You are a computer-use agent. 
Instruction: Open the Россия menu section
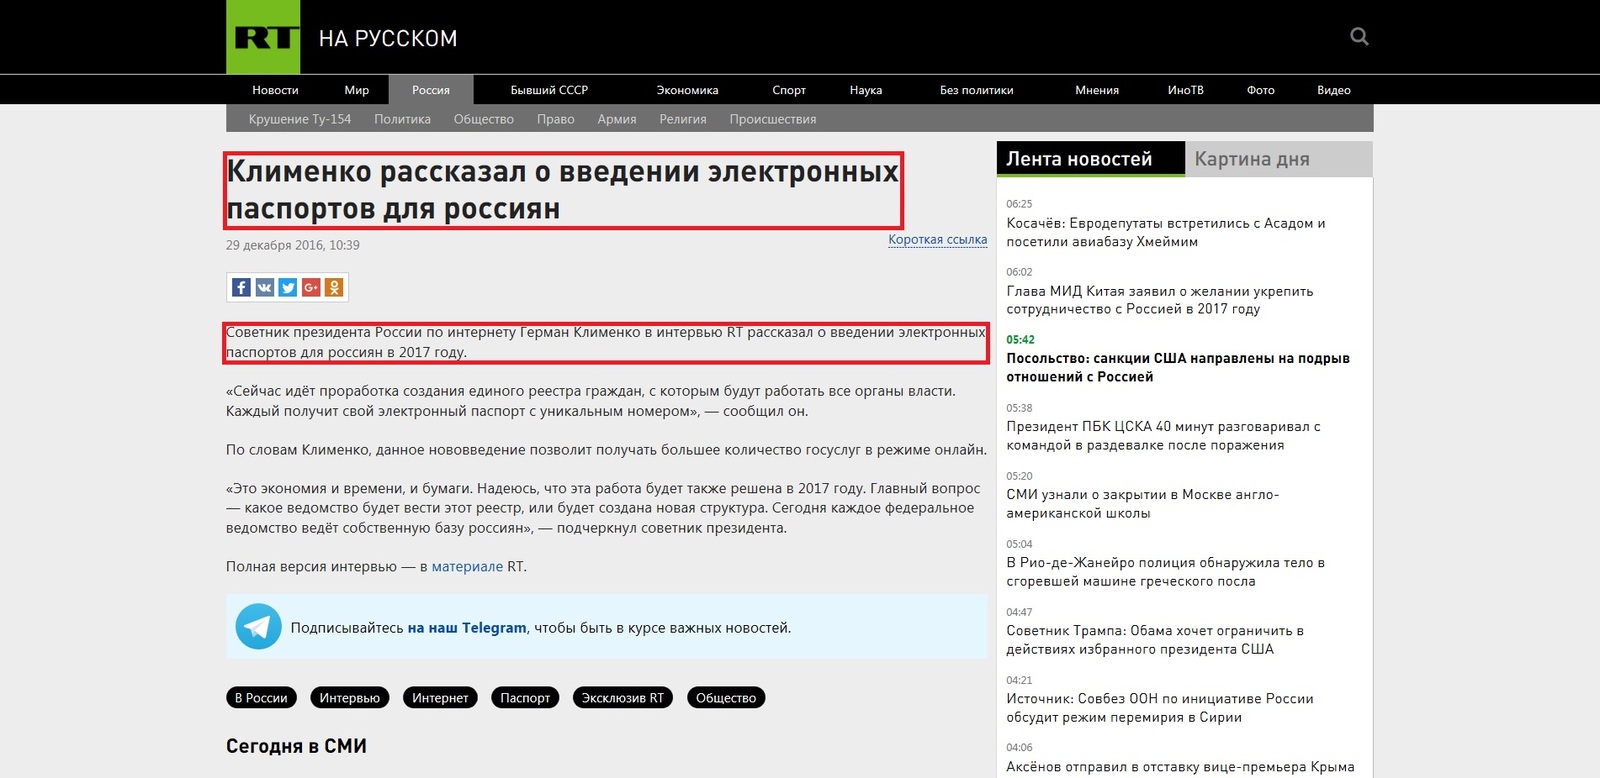[x=431, y=90]
